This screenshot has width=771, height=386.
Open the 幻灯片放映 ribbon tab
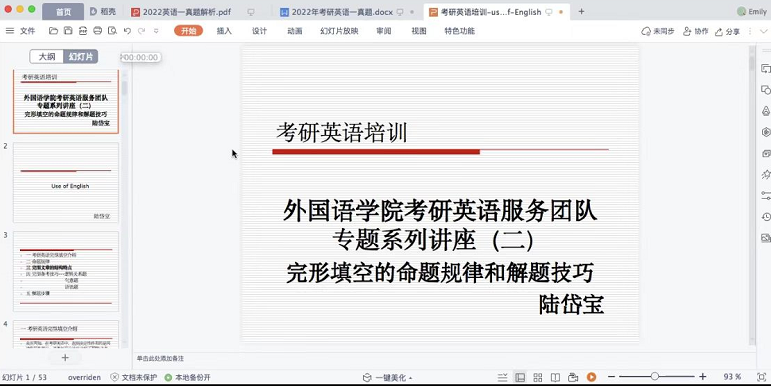[339, 31]
